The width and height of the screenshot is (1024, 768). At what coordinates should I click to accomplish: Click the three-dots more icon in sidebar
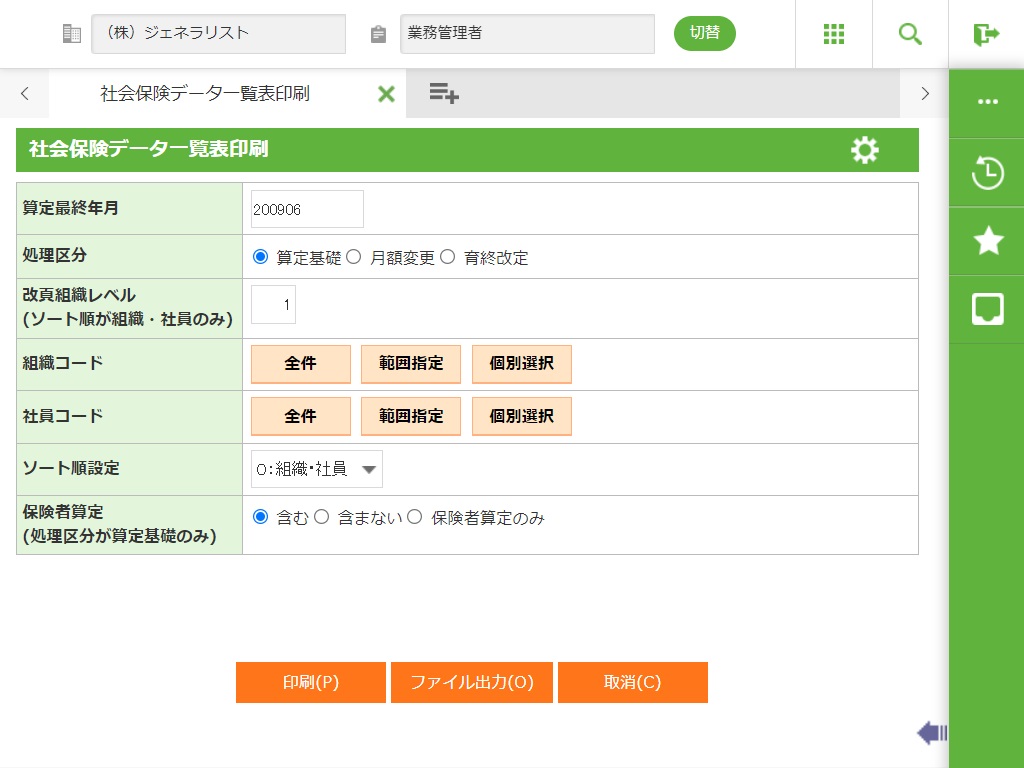coord(987,103)
